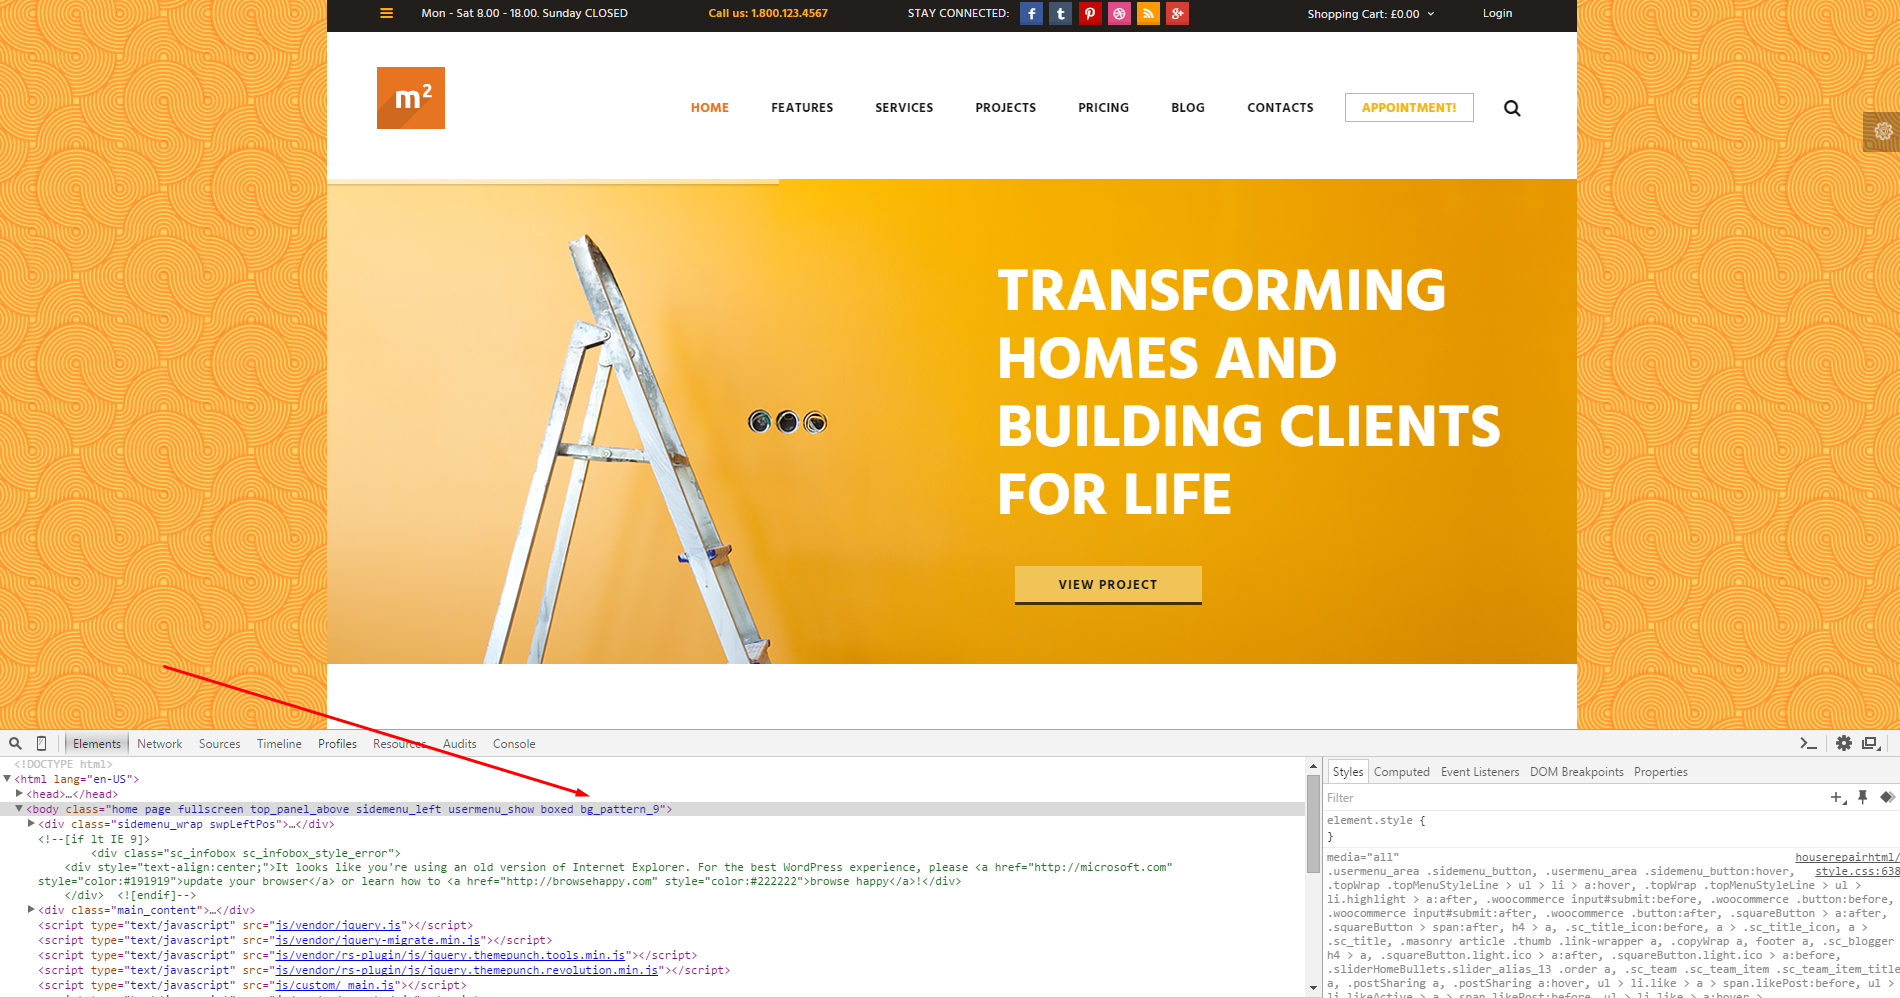
Task: Expand the head element node
Action: pos(19,794)
